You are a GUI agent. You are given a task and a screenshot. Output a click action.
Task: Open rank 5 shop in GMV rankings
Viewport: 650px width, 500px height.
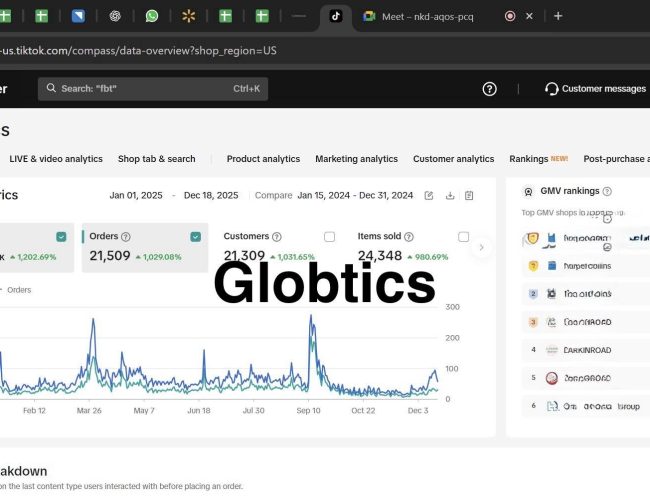point(586,378)
